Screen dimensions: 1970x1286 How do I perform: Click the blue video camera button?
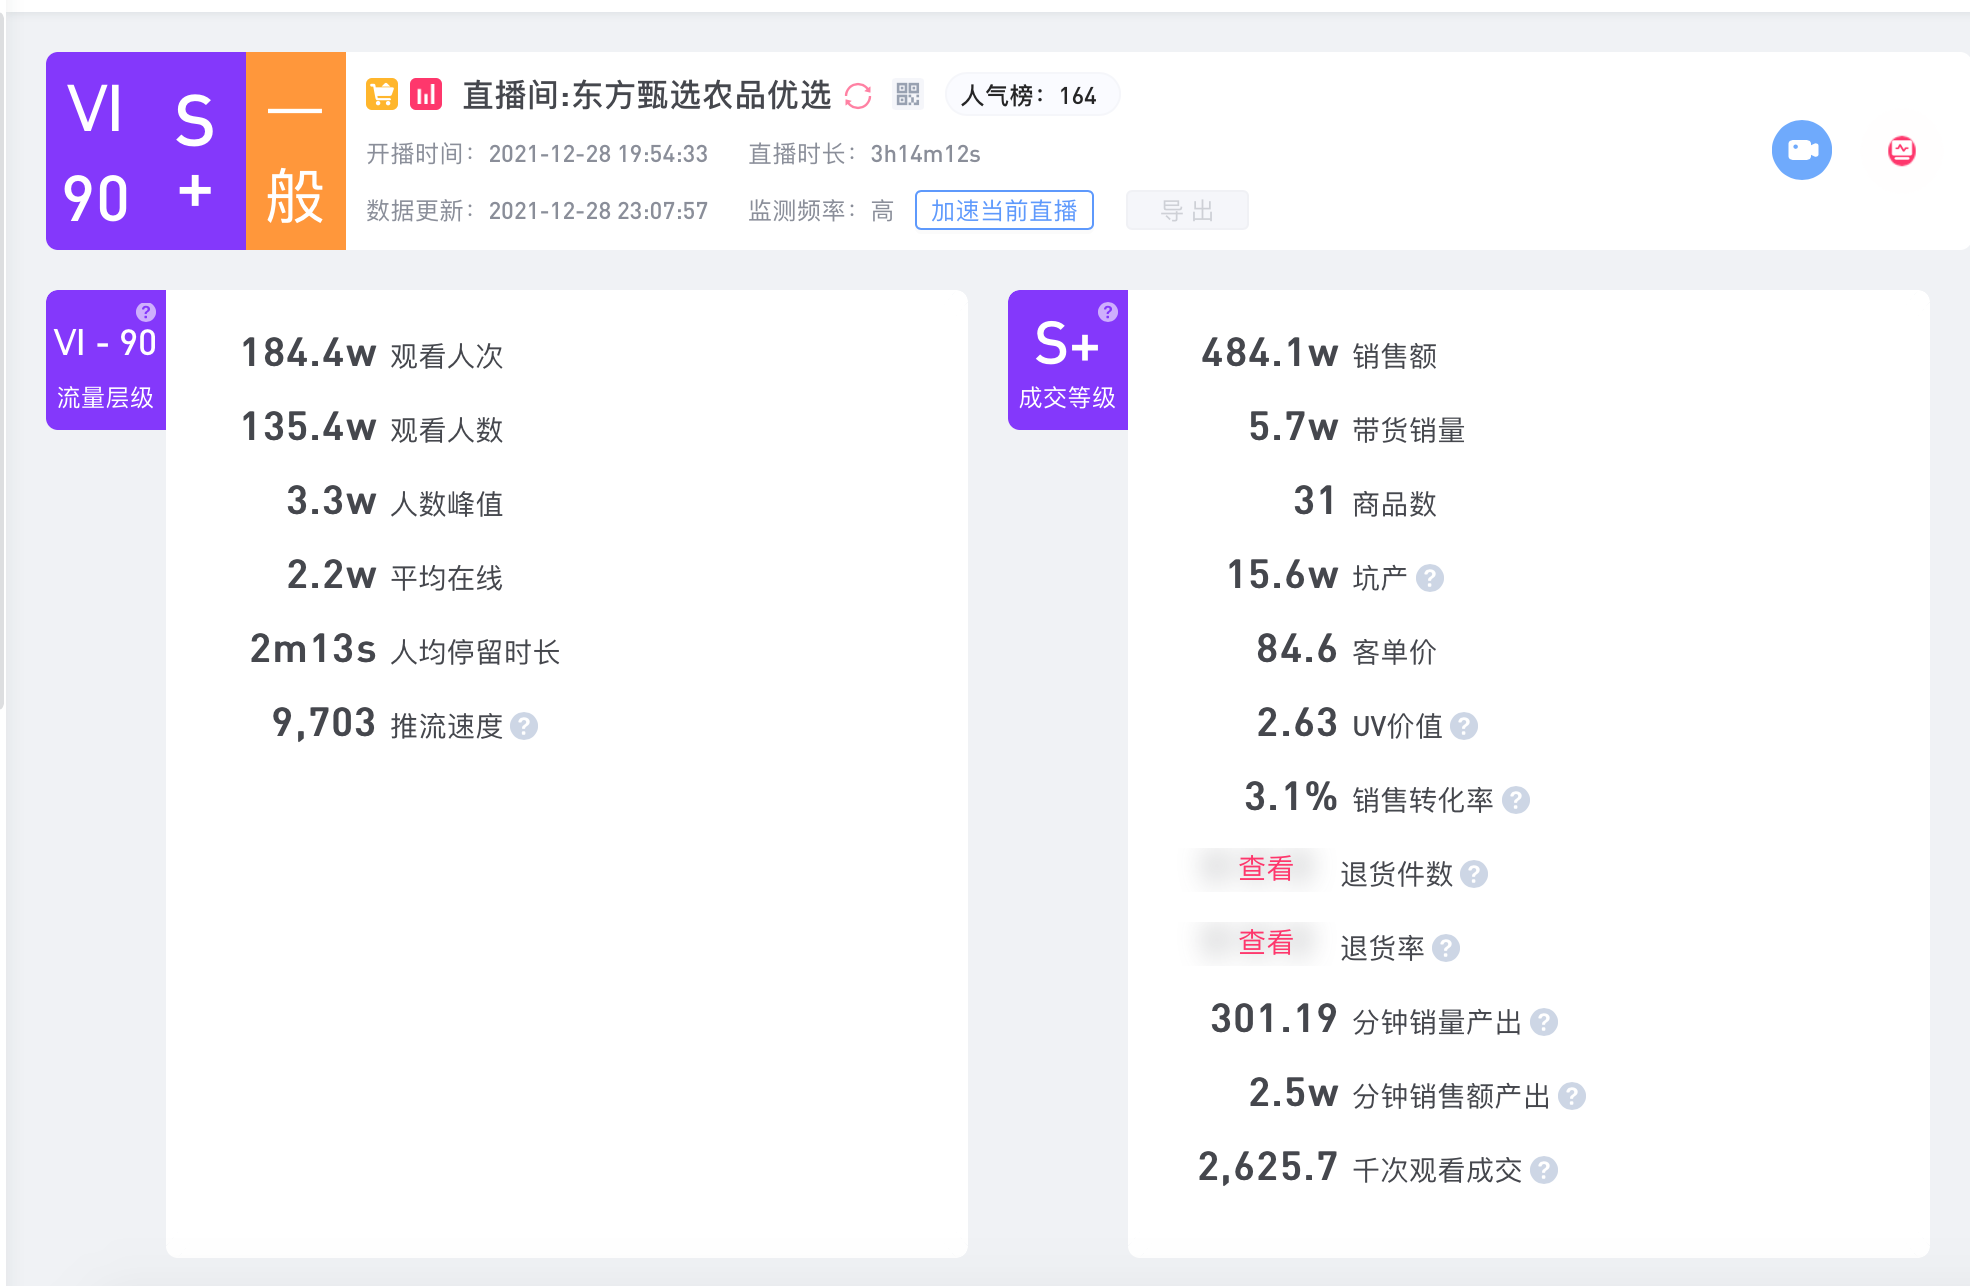[x=1801, y=150]
